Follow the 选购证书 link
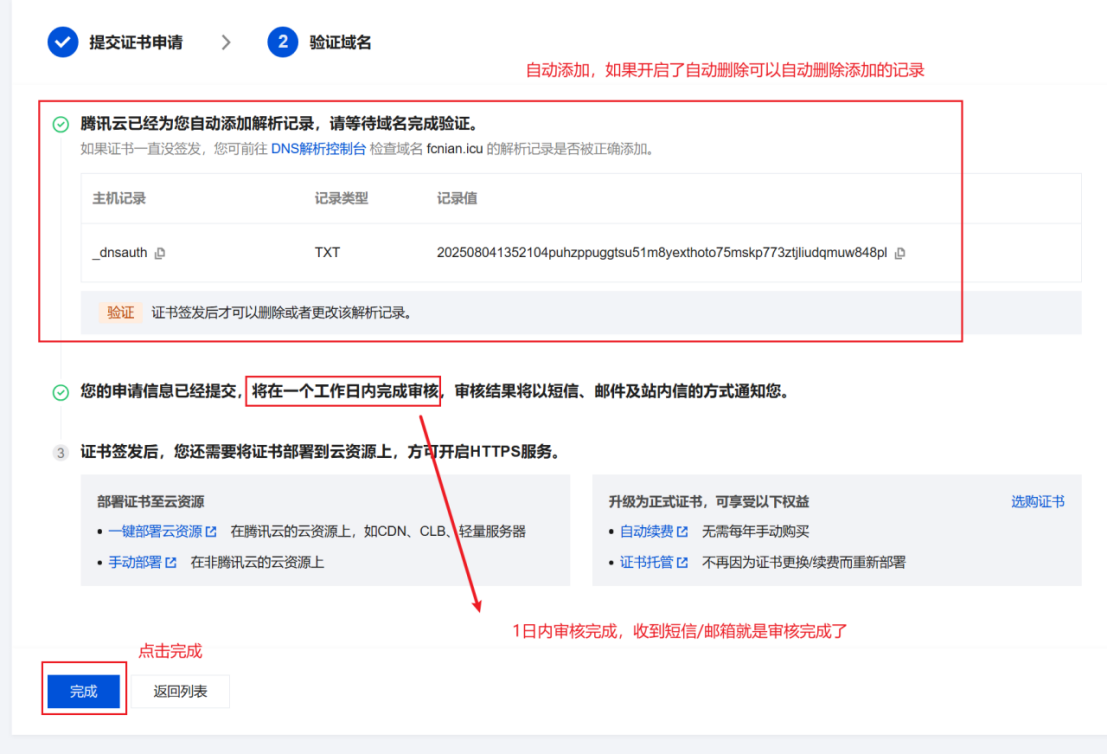This screenshot has width=1108, height=754. 1037,502
